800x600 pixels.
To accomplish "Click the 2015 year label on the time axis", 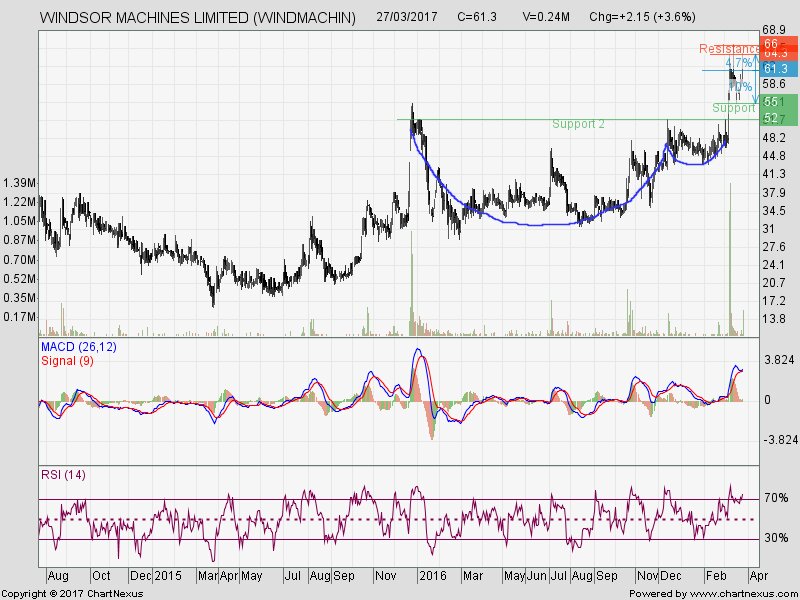I will pos(168,576).
